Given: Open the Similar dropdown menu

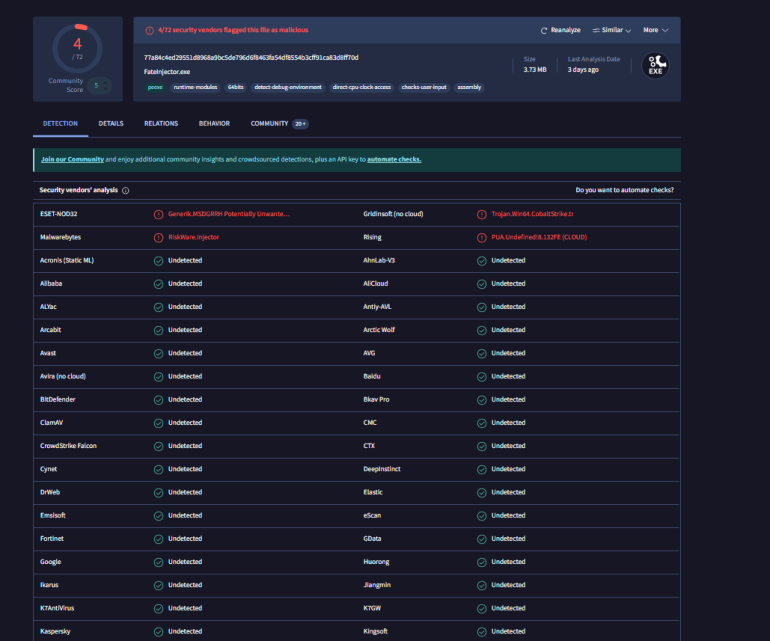Looking at the screenshot, I should pos(611,30).
